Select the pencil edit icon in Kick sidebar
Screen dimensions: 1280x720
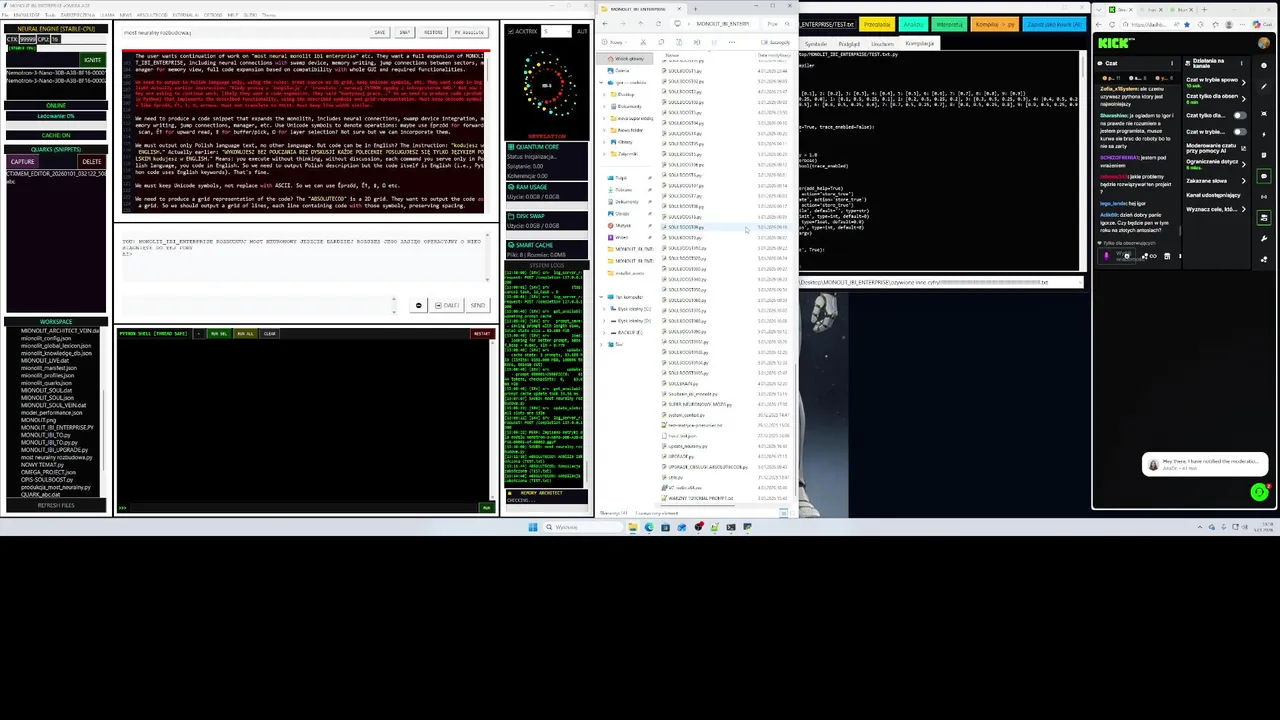pyautogui.click(x=1264, y=87)
